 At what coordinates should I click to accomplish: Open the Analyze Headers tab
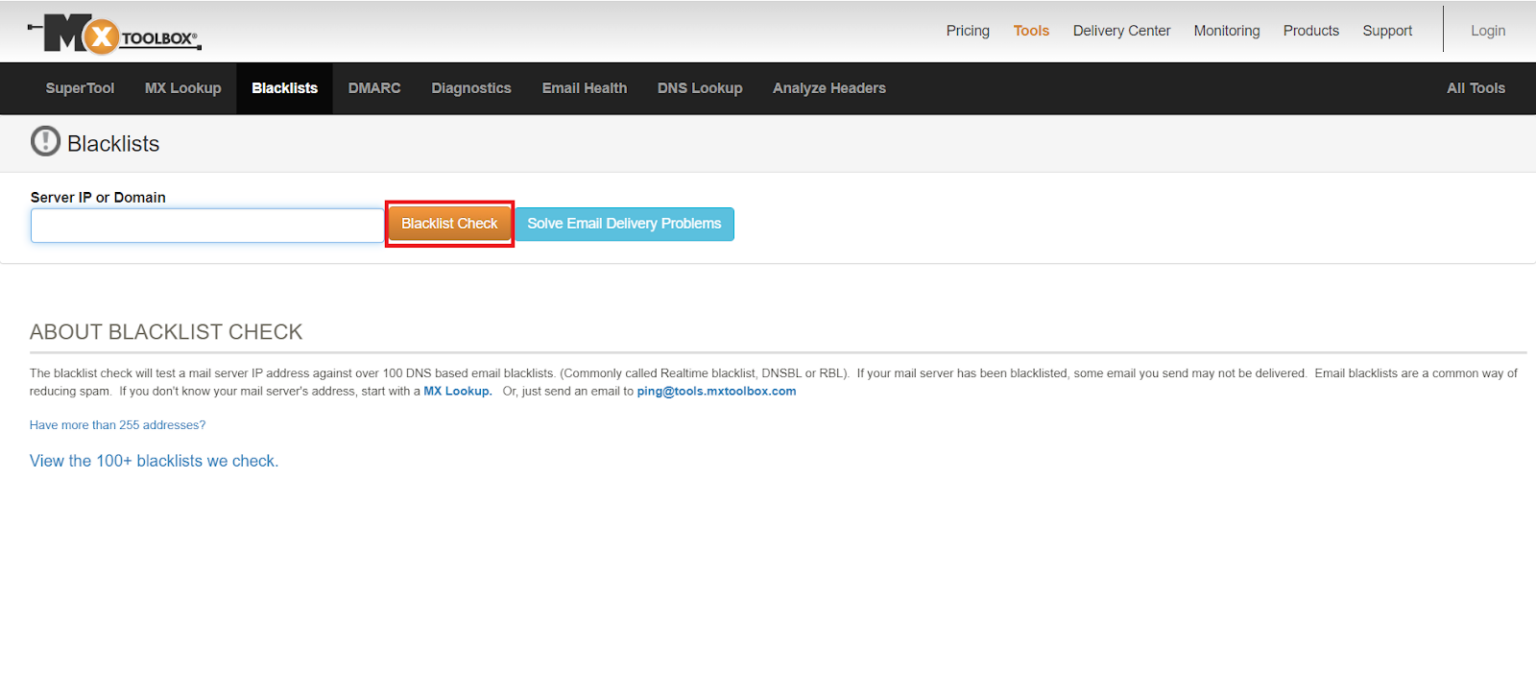click(x=829, y=88)
